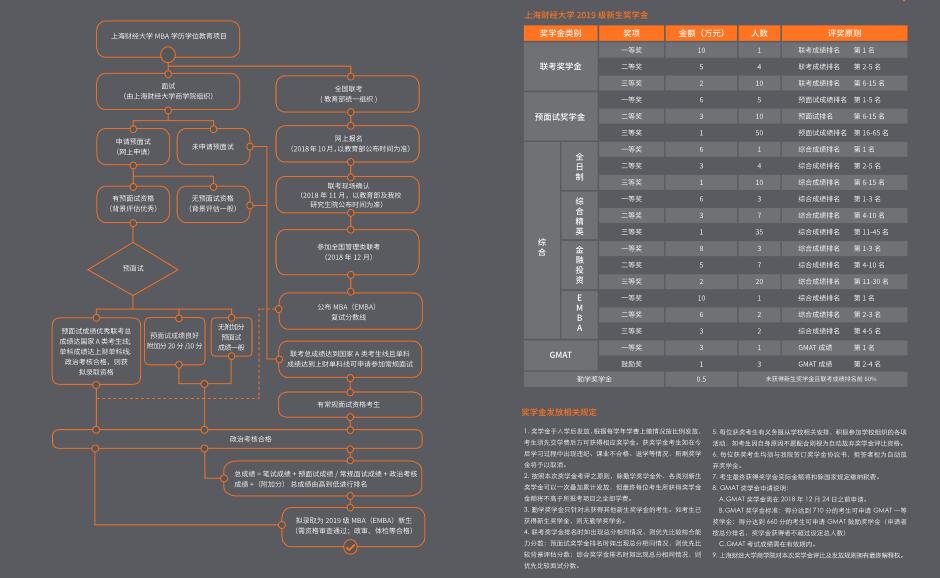Select the 有常规面试资格考生 box
Viewport: 940px width, 578px height.
coord(349,403)
